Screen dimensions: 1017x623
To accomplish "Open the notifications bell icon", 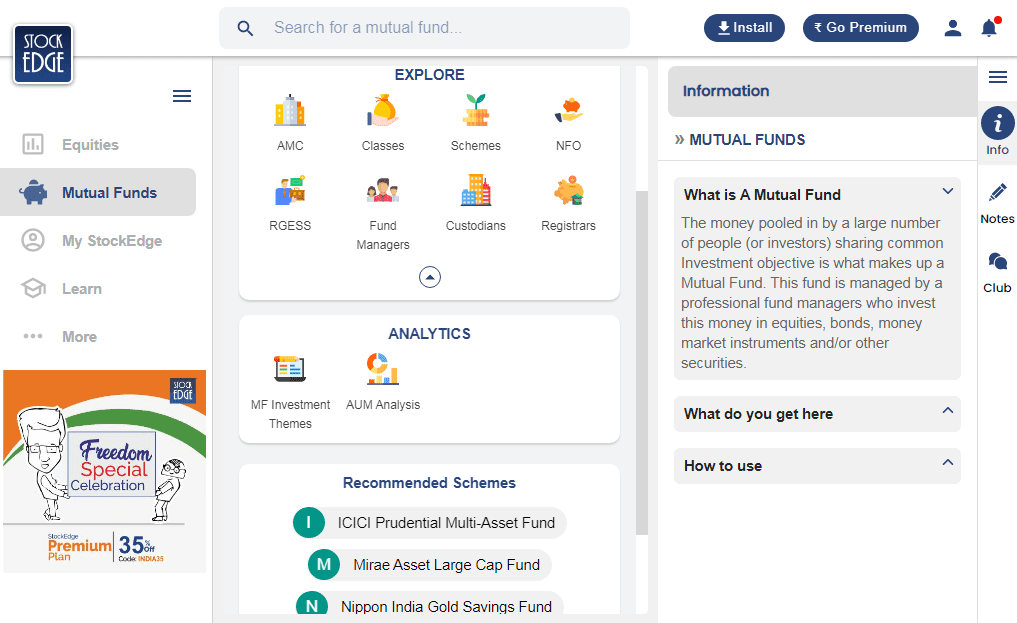I will coord(989,28).
